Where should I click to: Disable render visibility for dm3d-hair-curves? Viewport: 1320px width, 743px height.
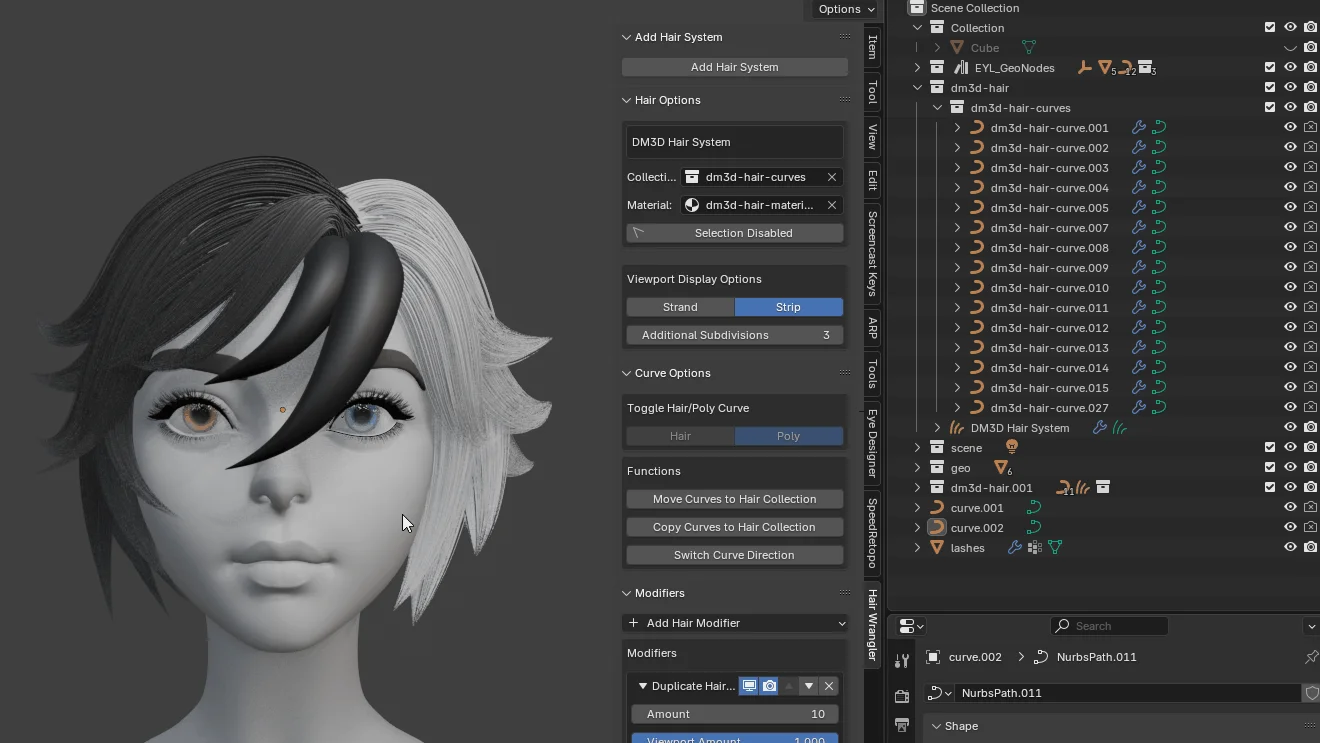[x=1311, y=106]
